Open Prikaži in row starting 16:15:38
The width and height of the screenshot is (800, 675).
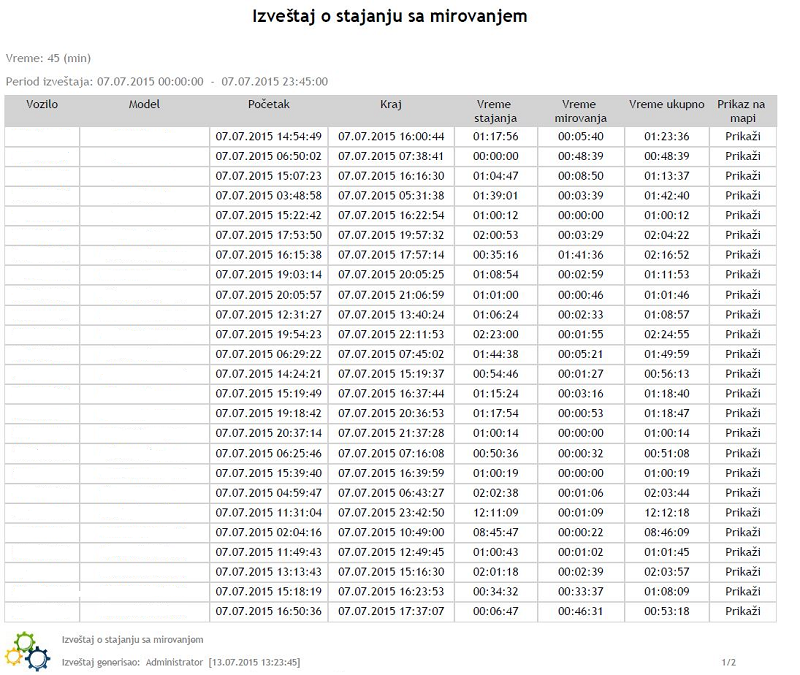(742, 255)
